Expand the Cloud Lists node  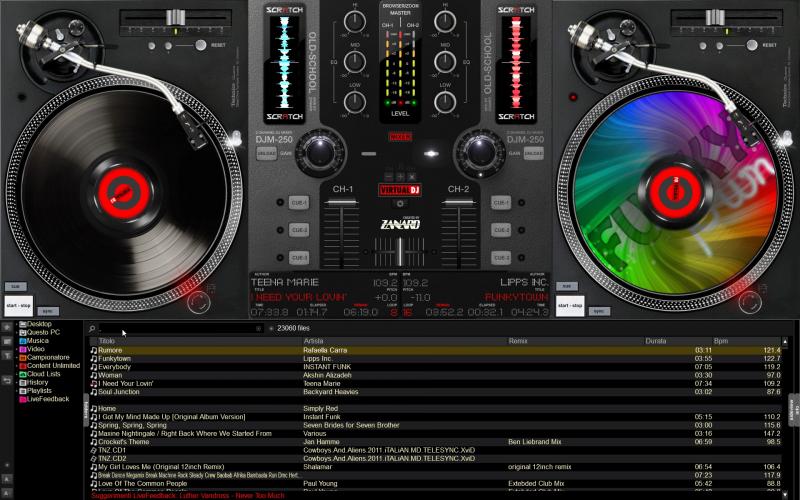17,374
